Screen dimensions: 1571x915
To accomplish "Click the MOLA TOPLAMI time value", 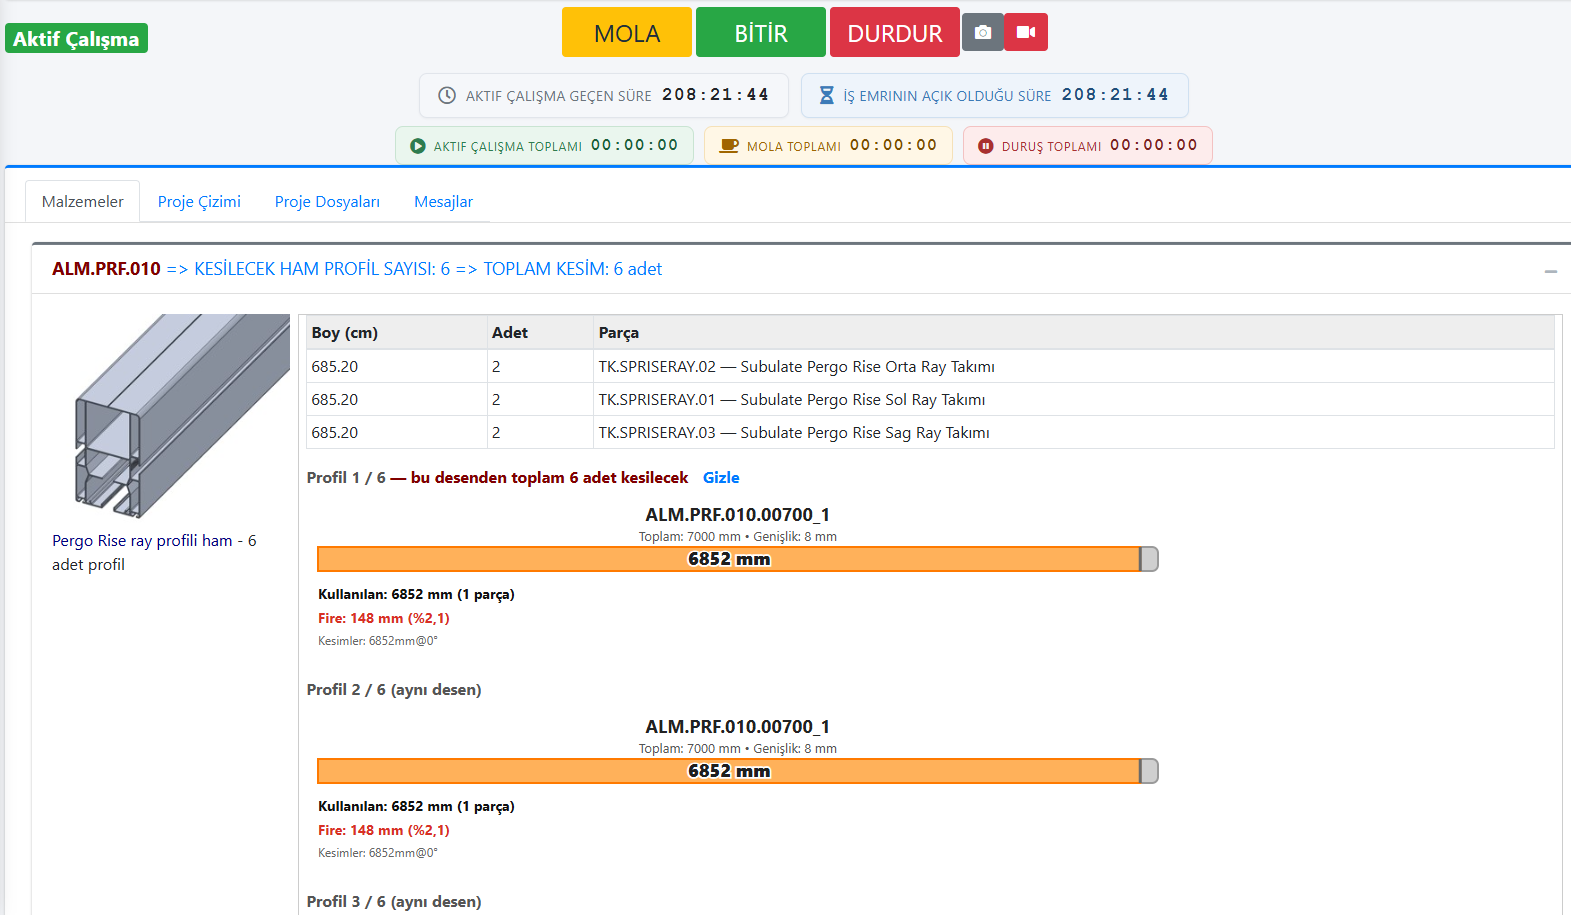I will coord(894,145).
